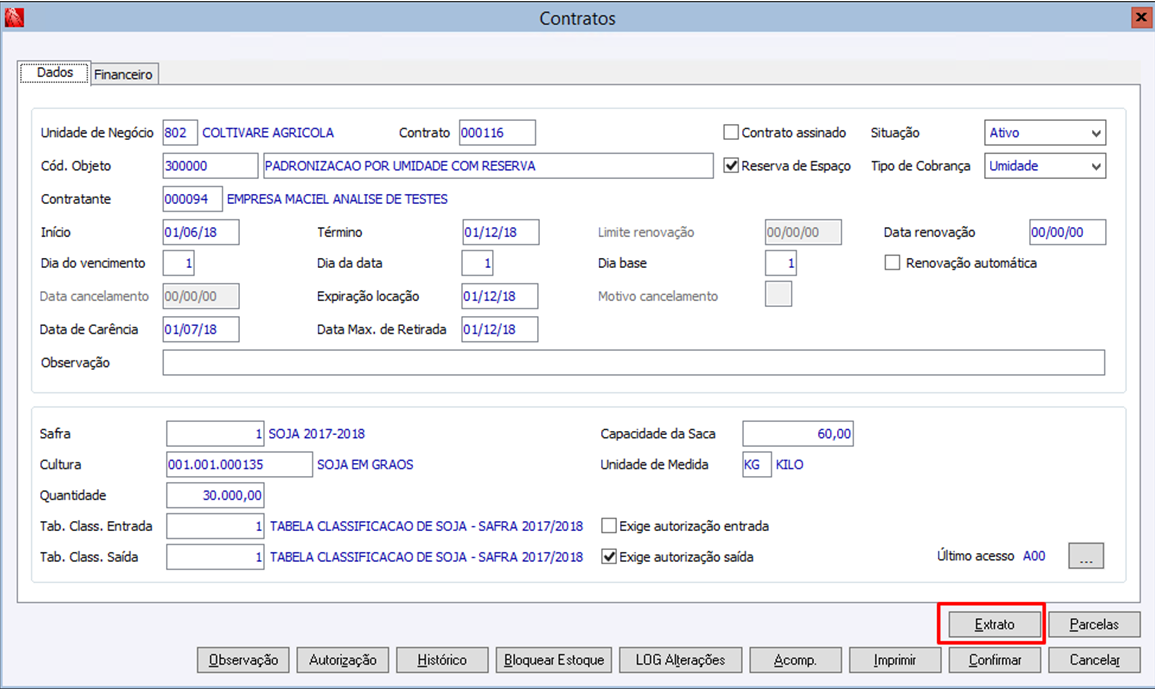Open the LOG Alterações window

click(680, 660)
